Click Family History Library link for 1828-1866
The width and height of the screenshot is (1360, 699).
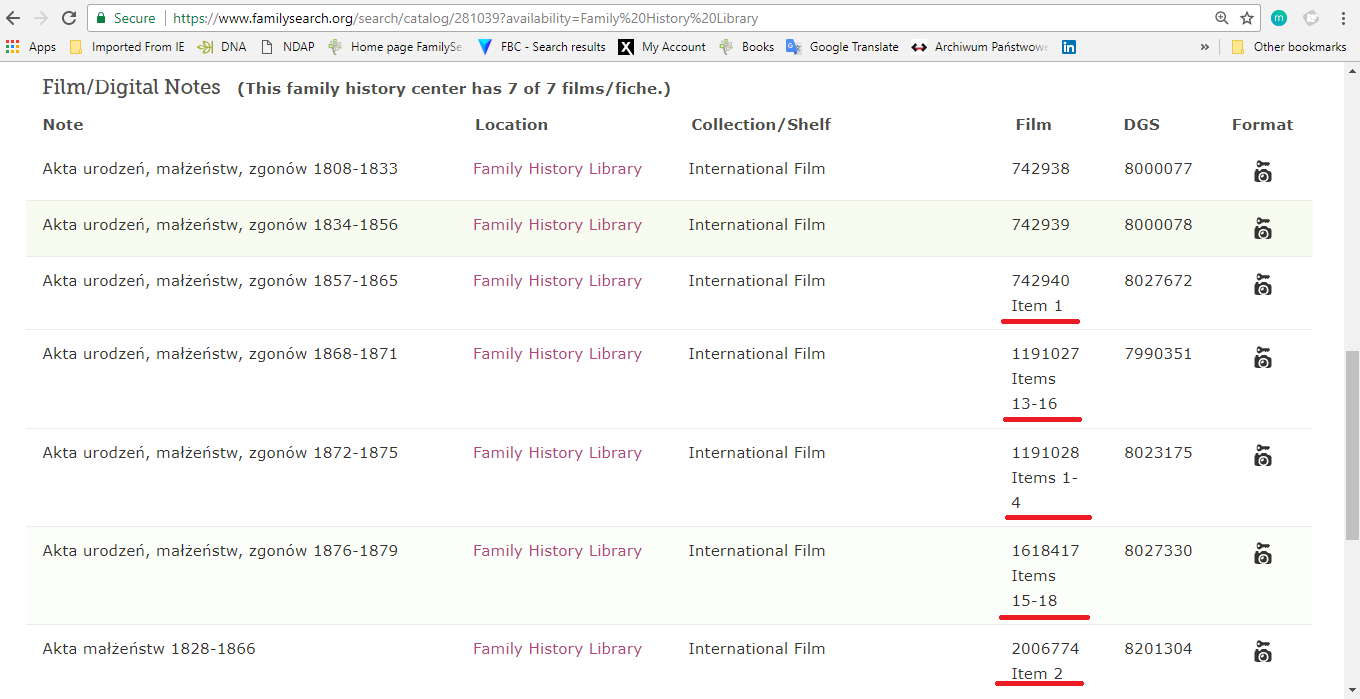557,649
